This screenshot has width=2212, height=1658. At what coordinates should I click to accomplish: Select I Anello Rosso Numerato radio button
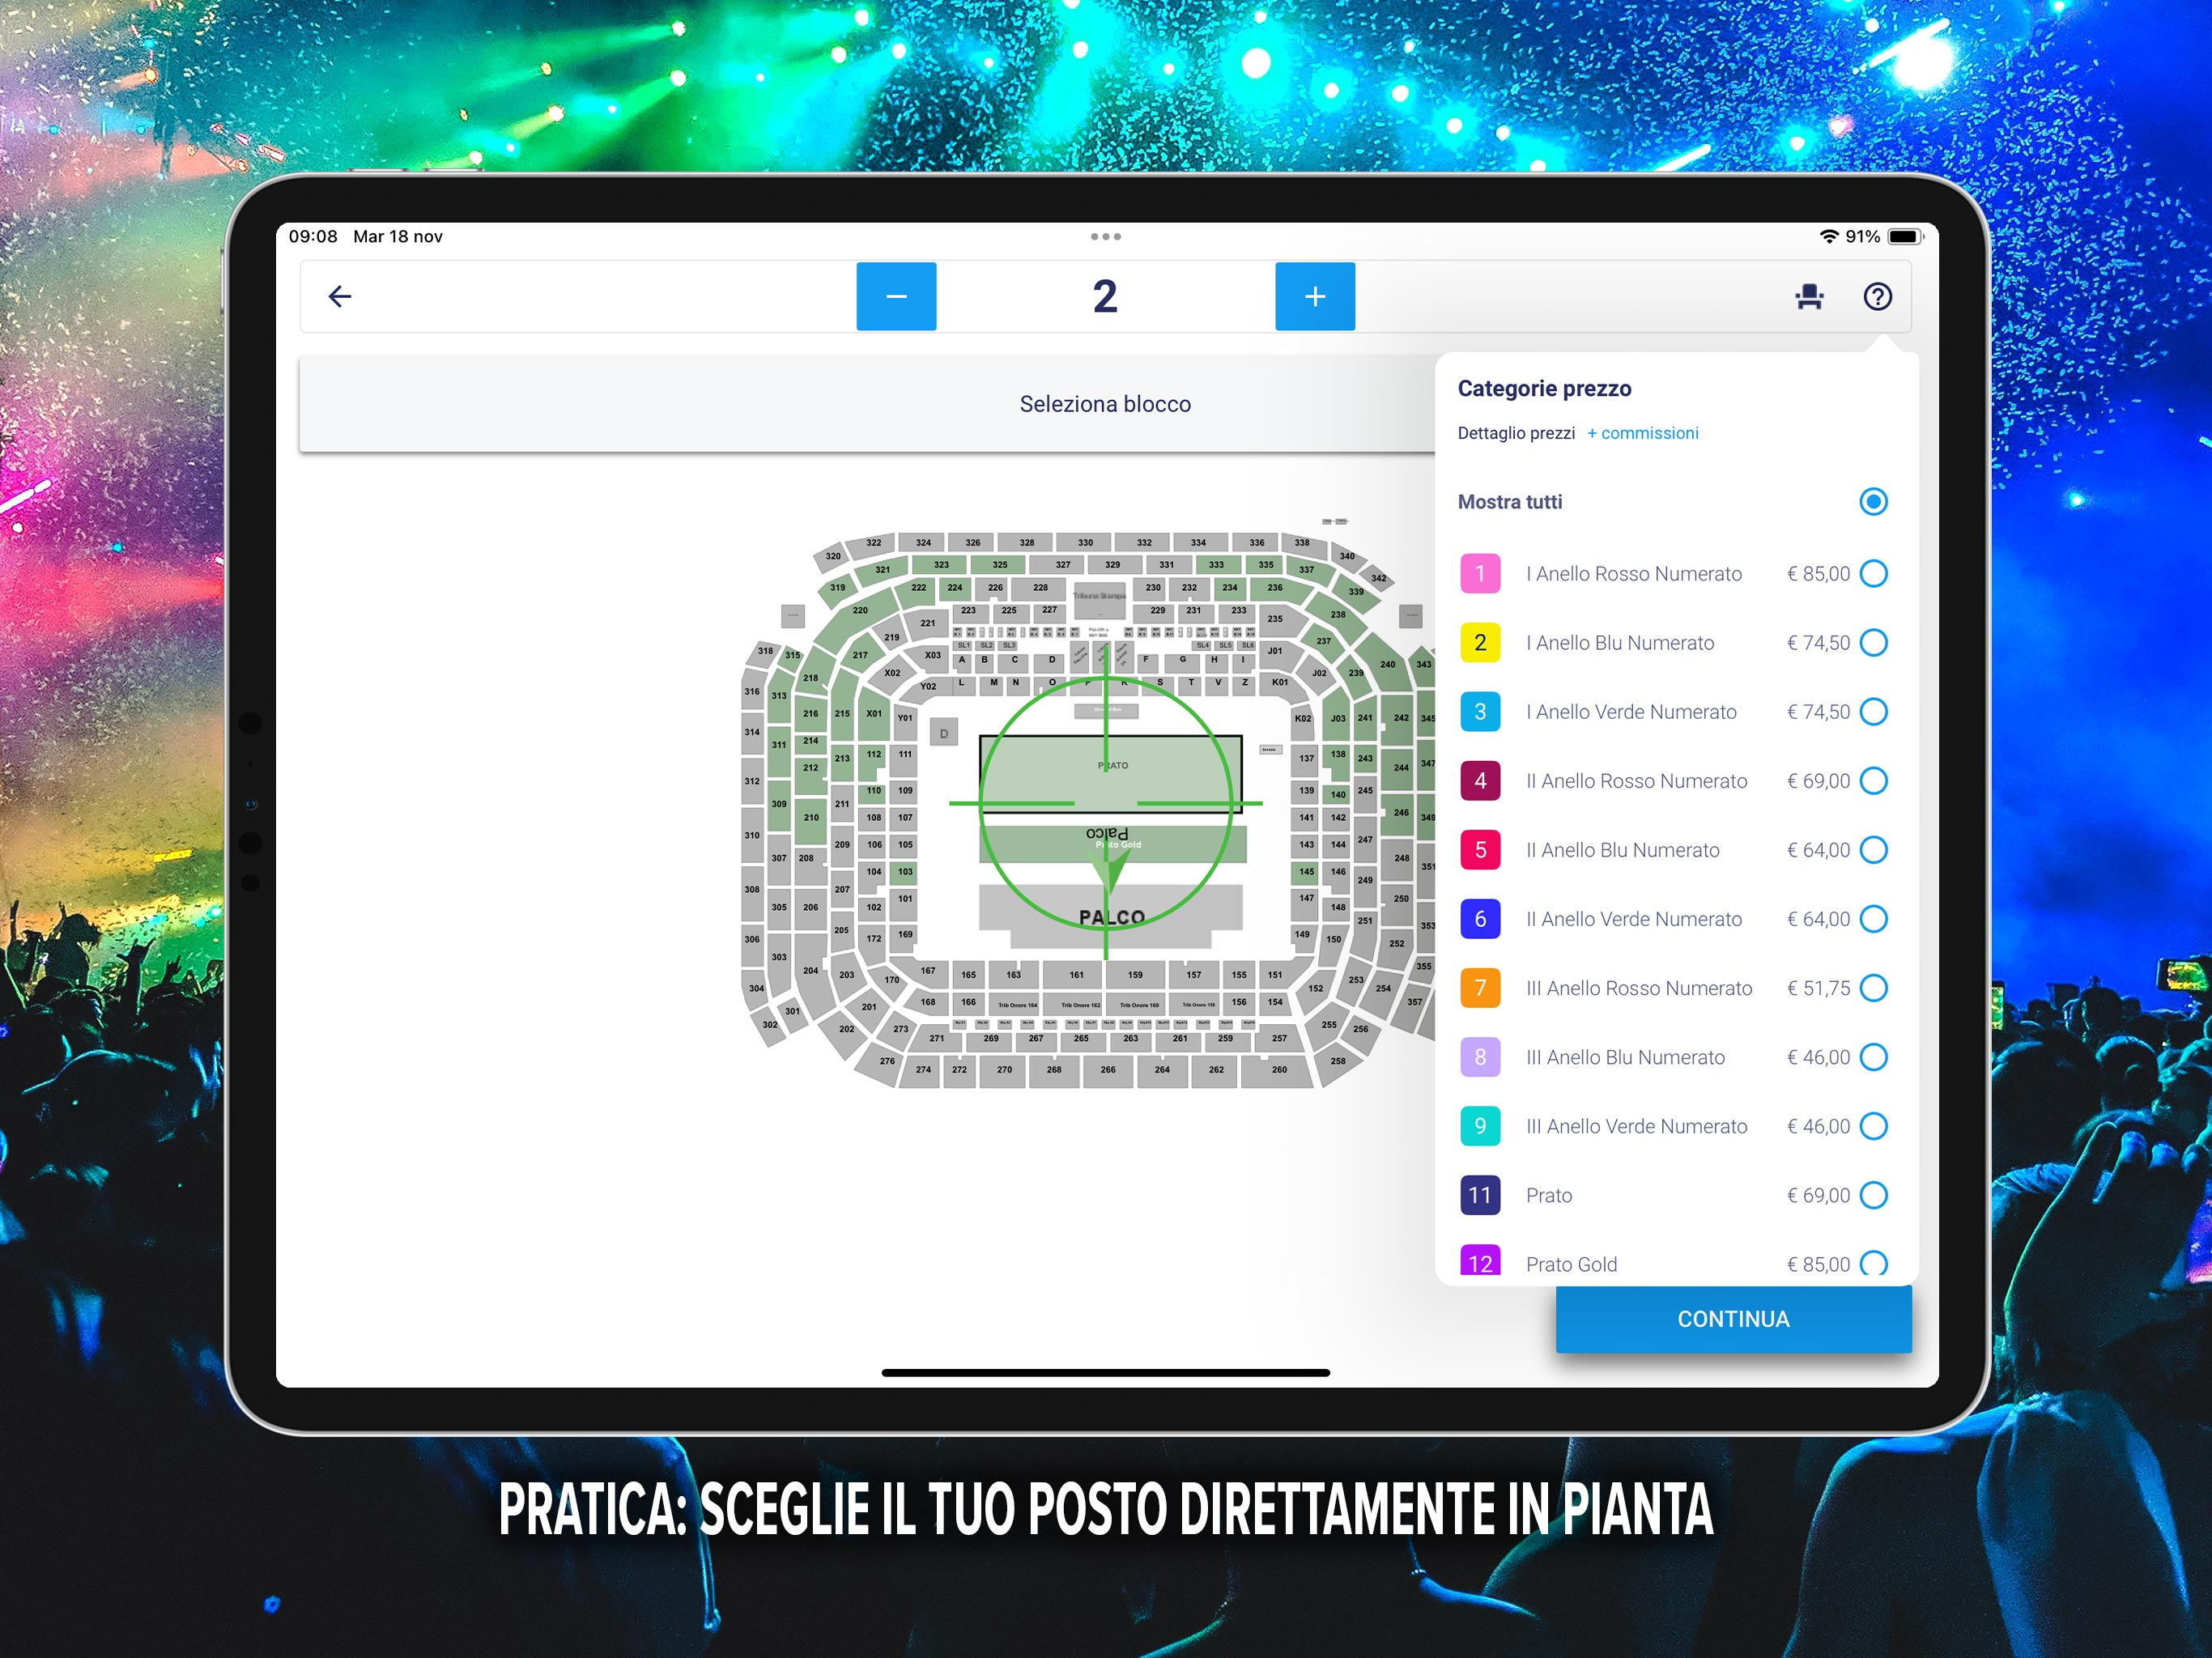point(1873,573)
